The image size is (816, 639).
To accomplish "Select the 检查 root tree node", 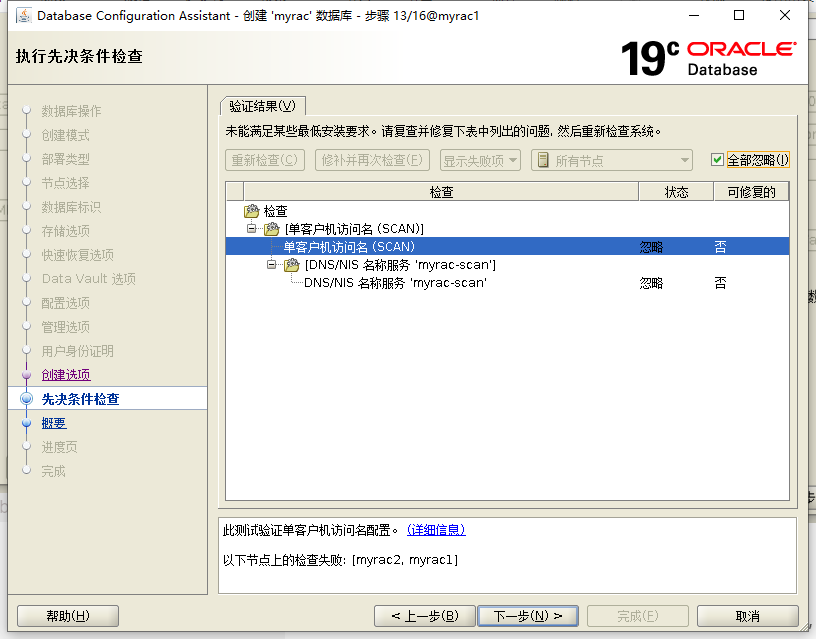I will pyautogui.click(x=275, y=211).
